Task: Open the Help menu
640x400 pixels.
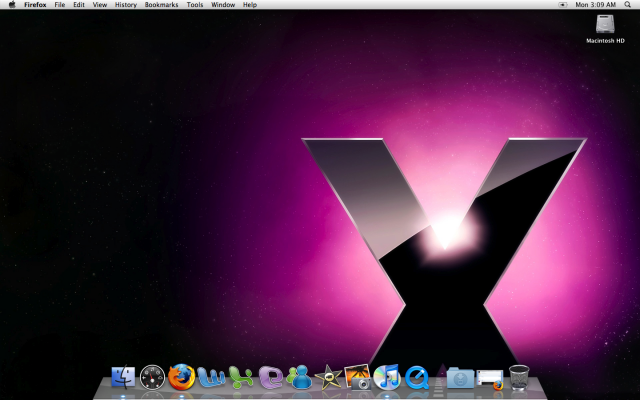Action: pyautogui.click(x=250, y=4)
